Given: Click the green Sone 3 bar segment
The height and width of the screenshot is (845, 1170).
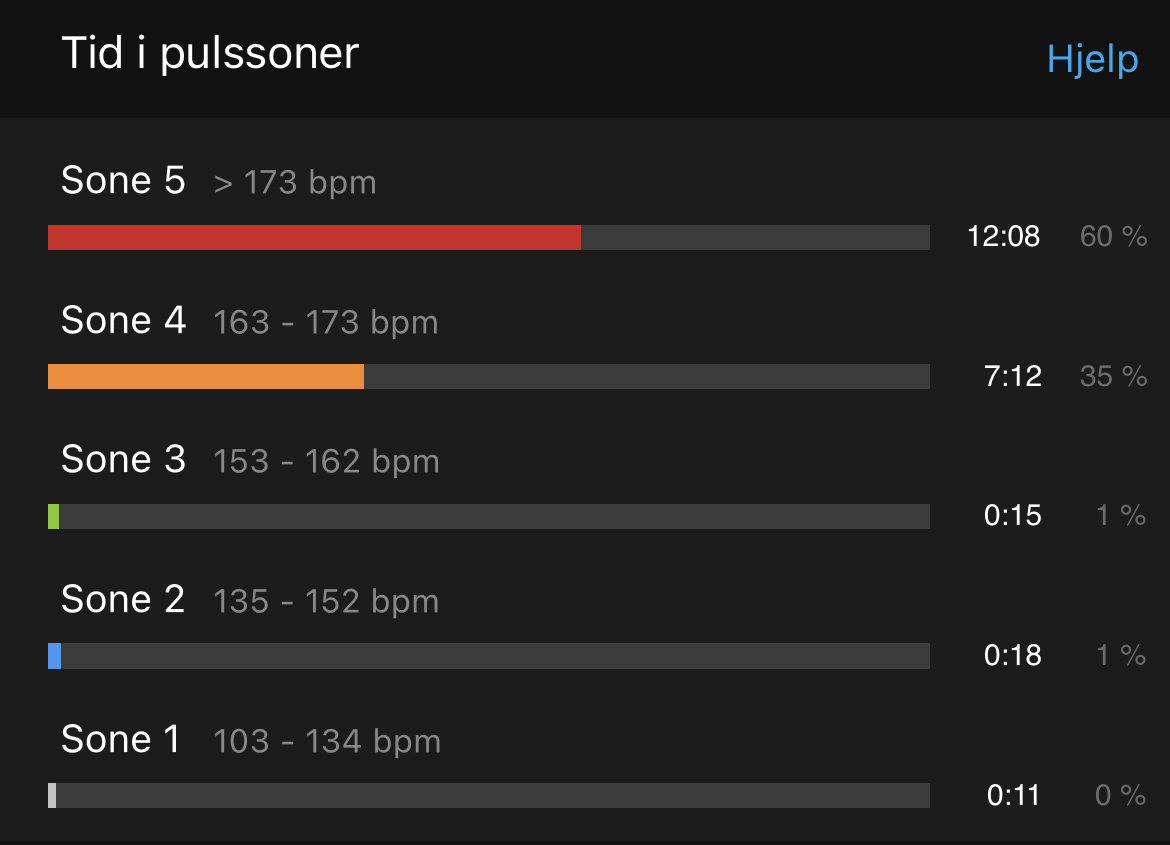Looking at the screenshot, I should click(x=54, y=517).
